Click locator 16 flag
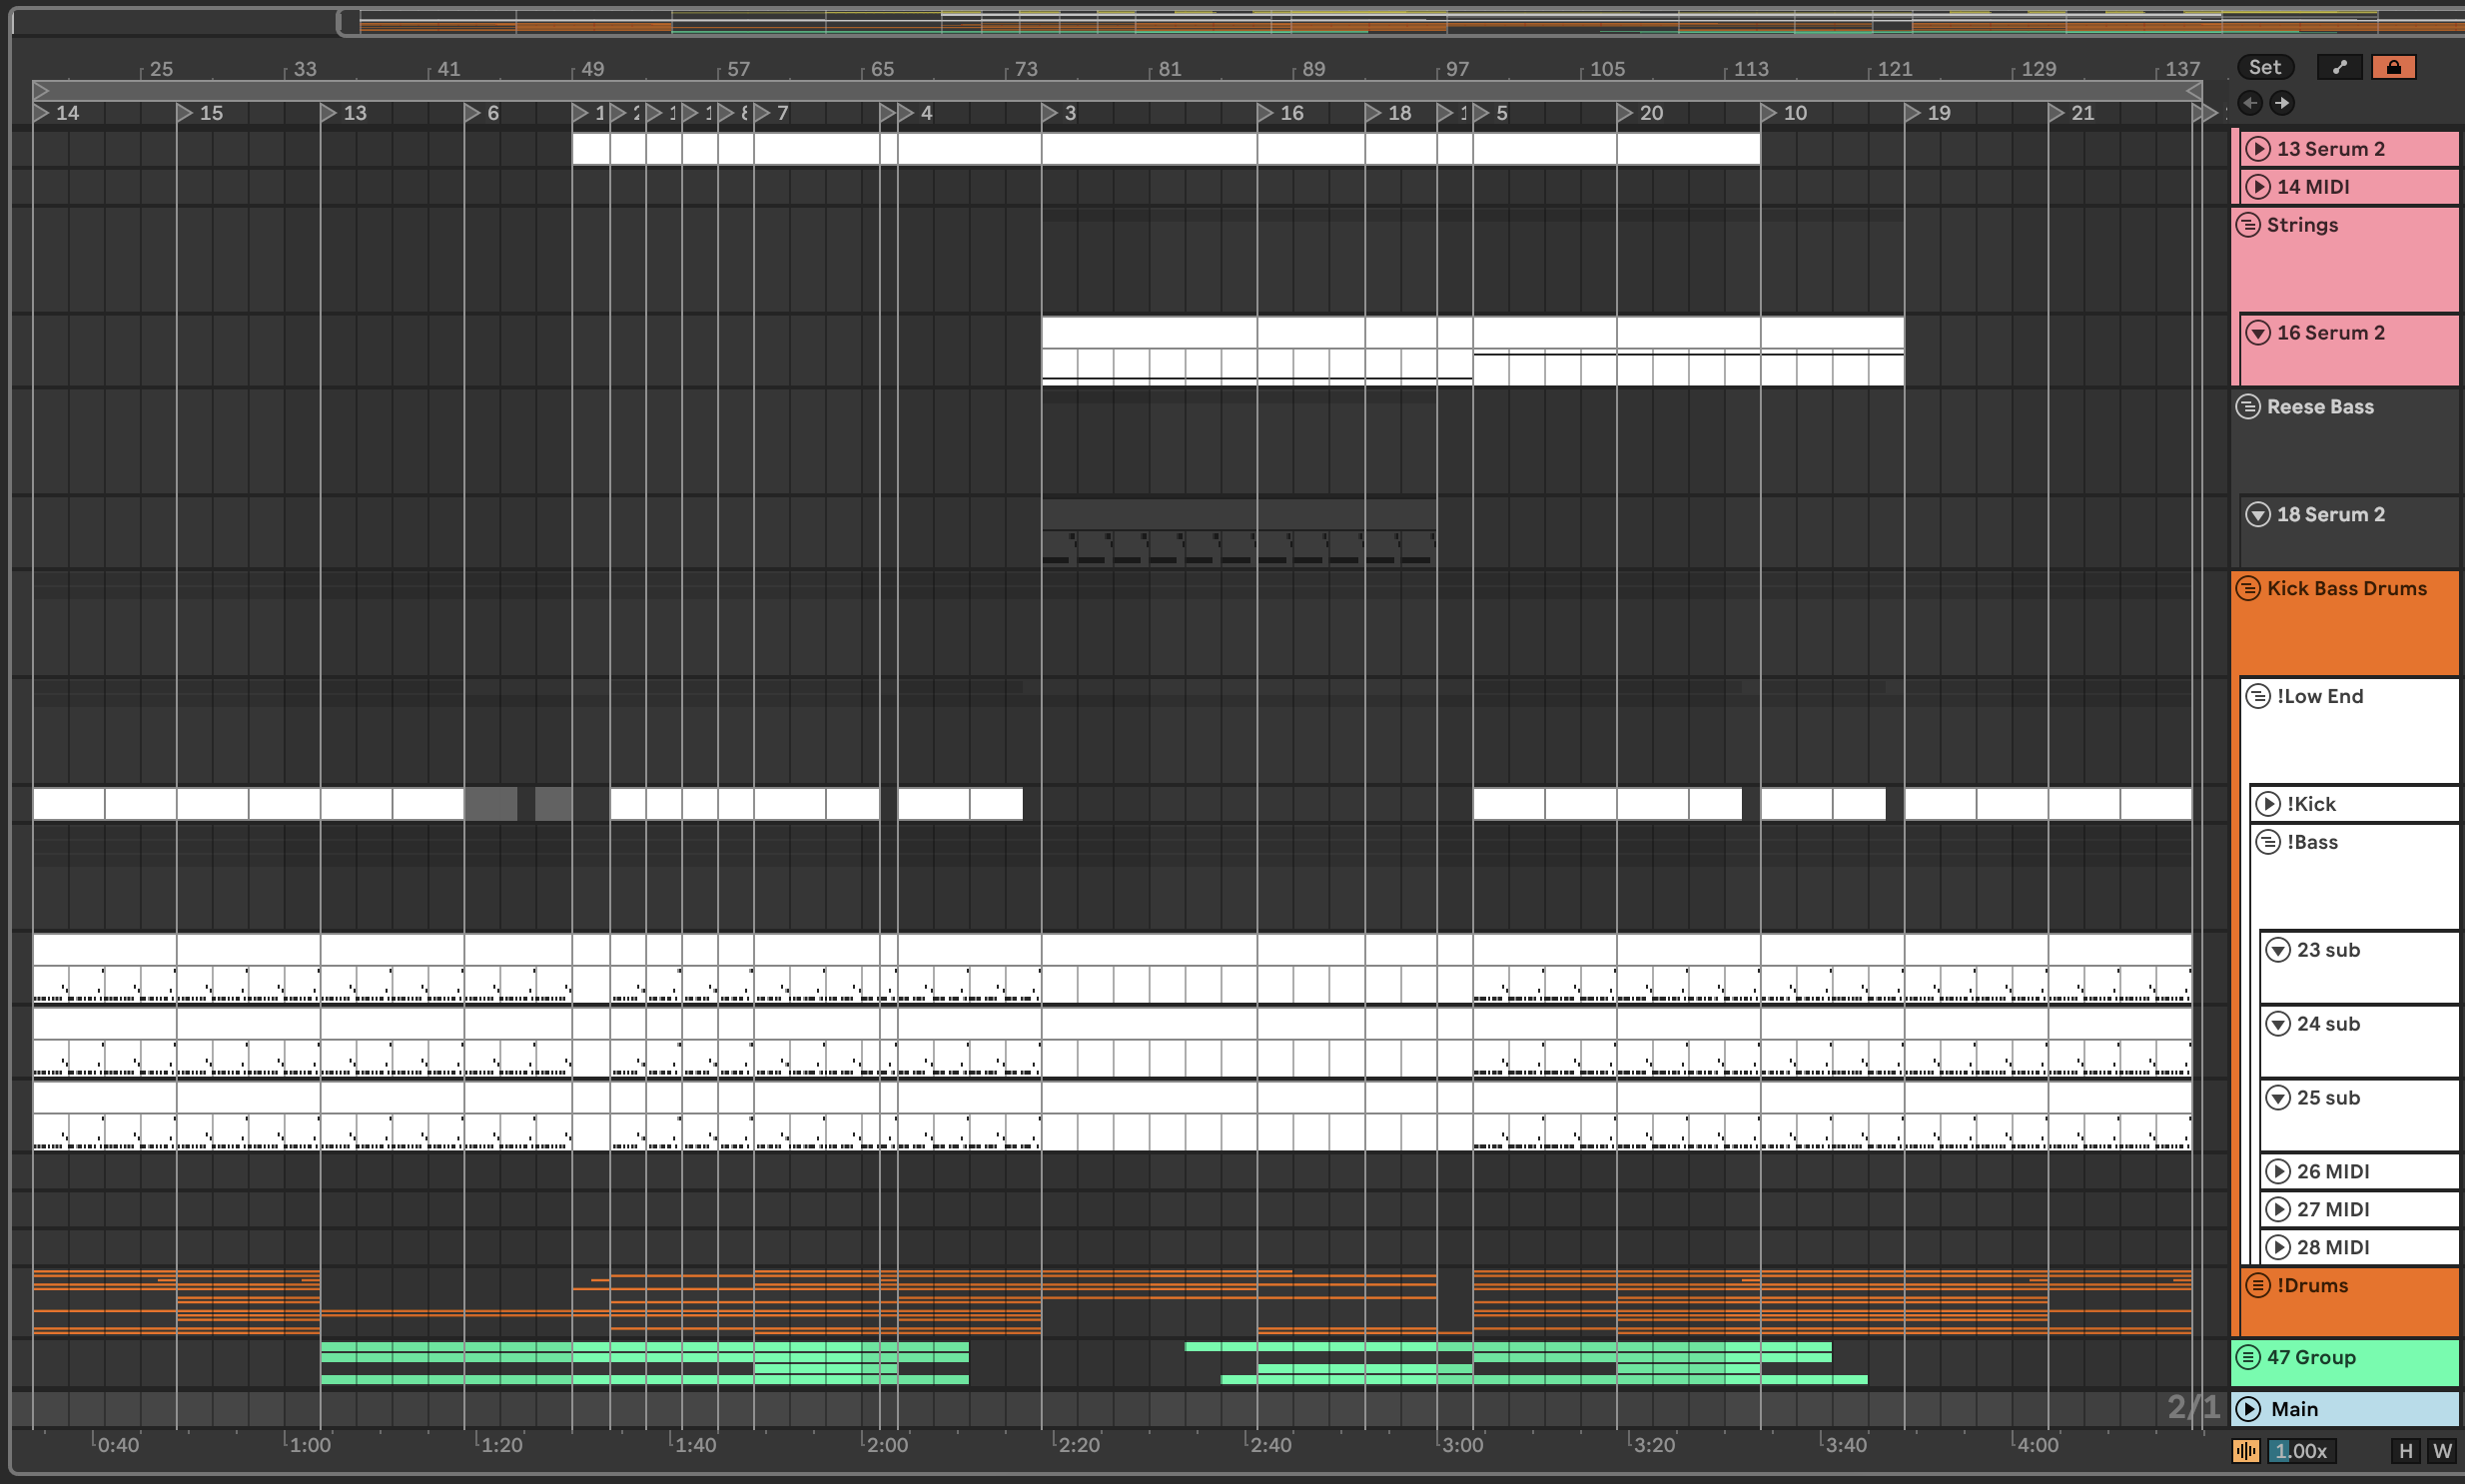Image resolution: width=2465 pixels, height=1484 pixels. [1266, 113]
